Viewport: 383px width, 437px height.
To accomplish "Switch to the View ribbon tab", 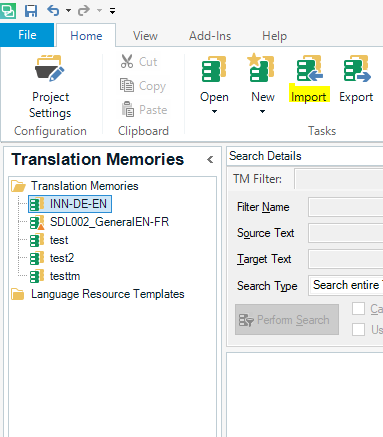I will [x=145, y=36].
